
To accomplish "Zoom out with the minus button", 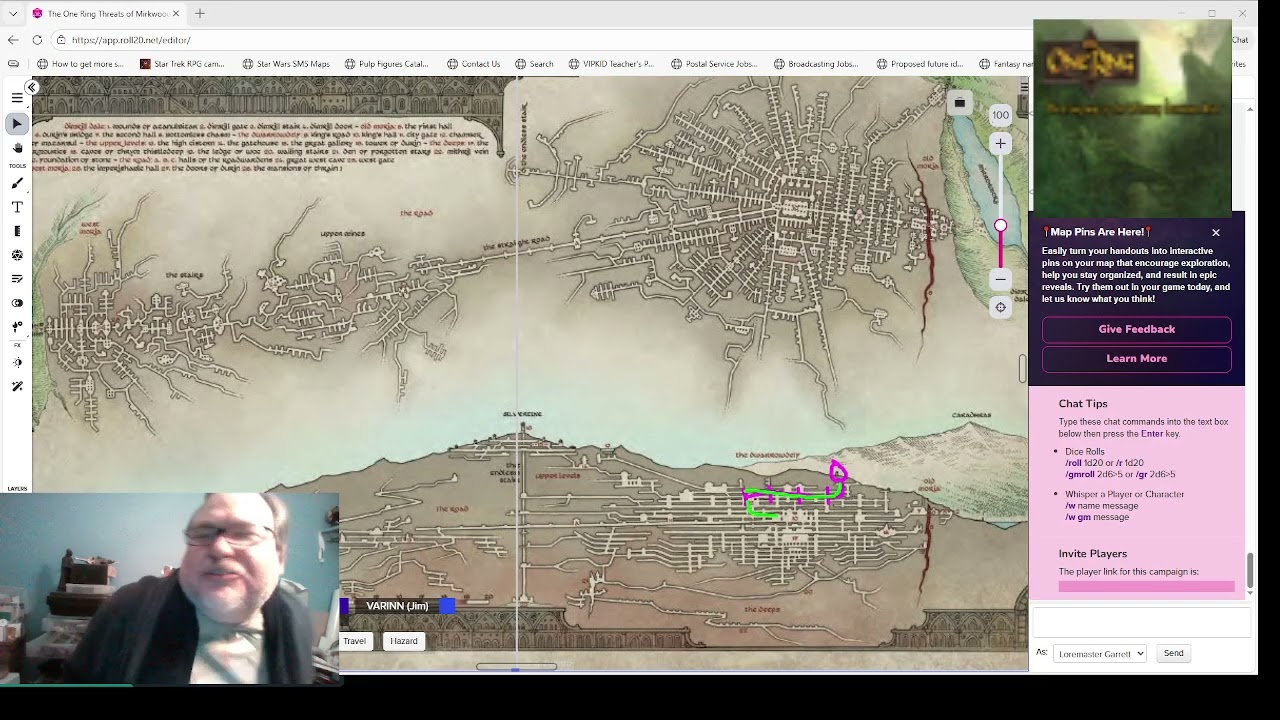I will (x=1000, y=280).
